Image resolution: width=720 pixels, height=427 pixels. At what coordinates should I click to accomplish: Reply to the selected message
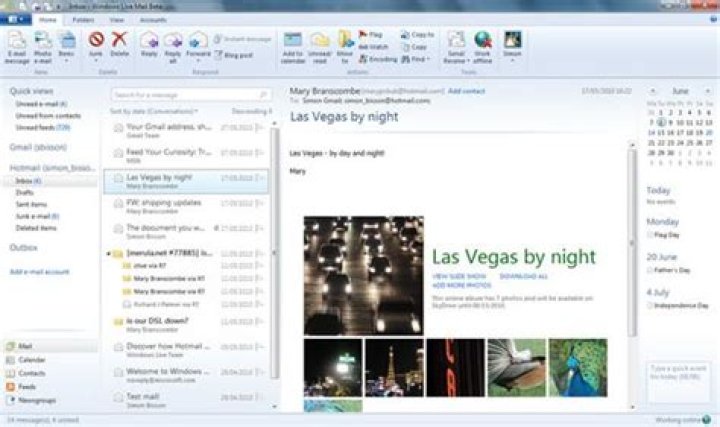(149, 44)
